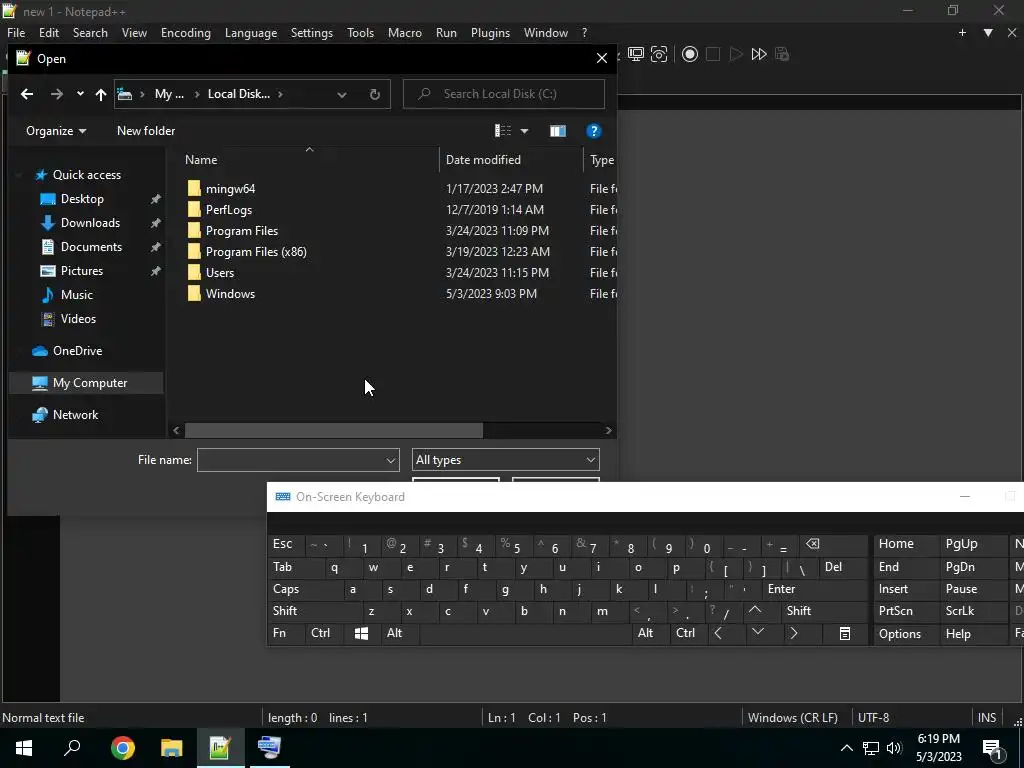Expand the File name history dropdown arrow

point(391,460)
